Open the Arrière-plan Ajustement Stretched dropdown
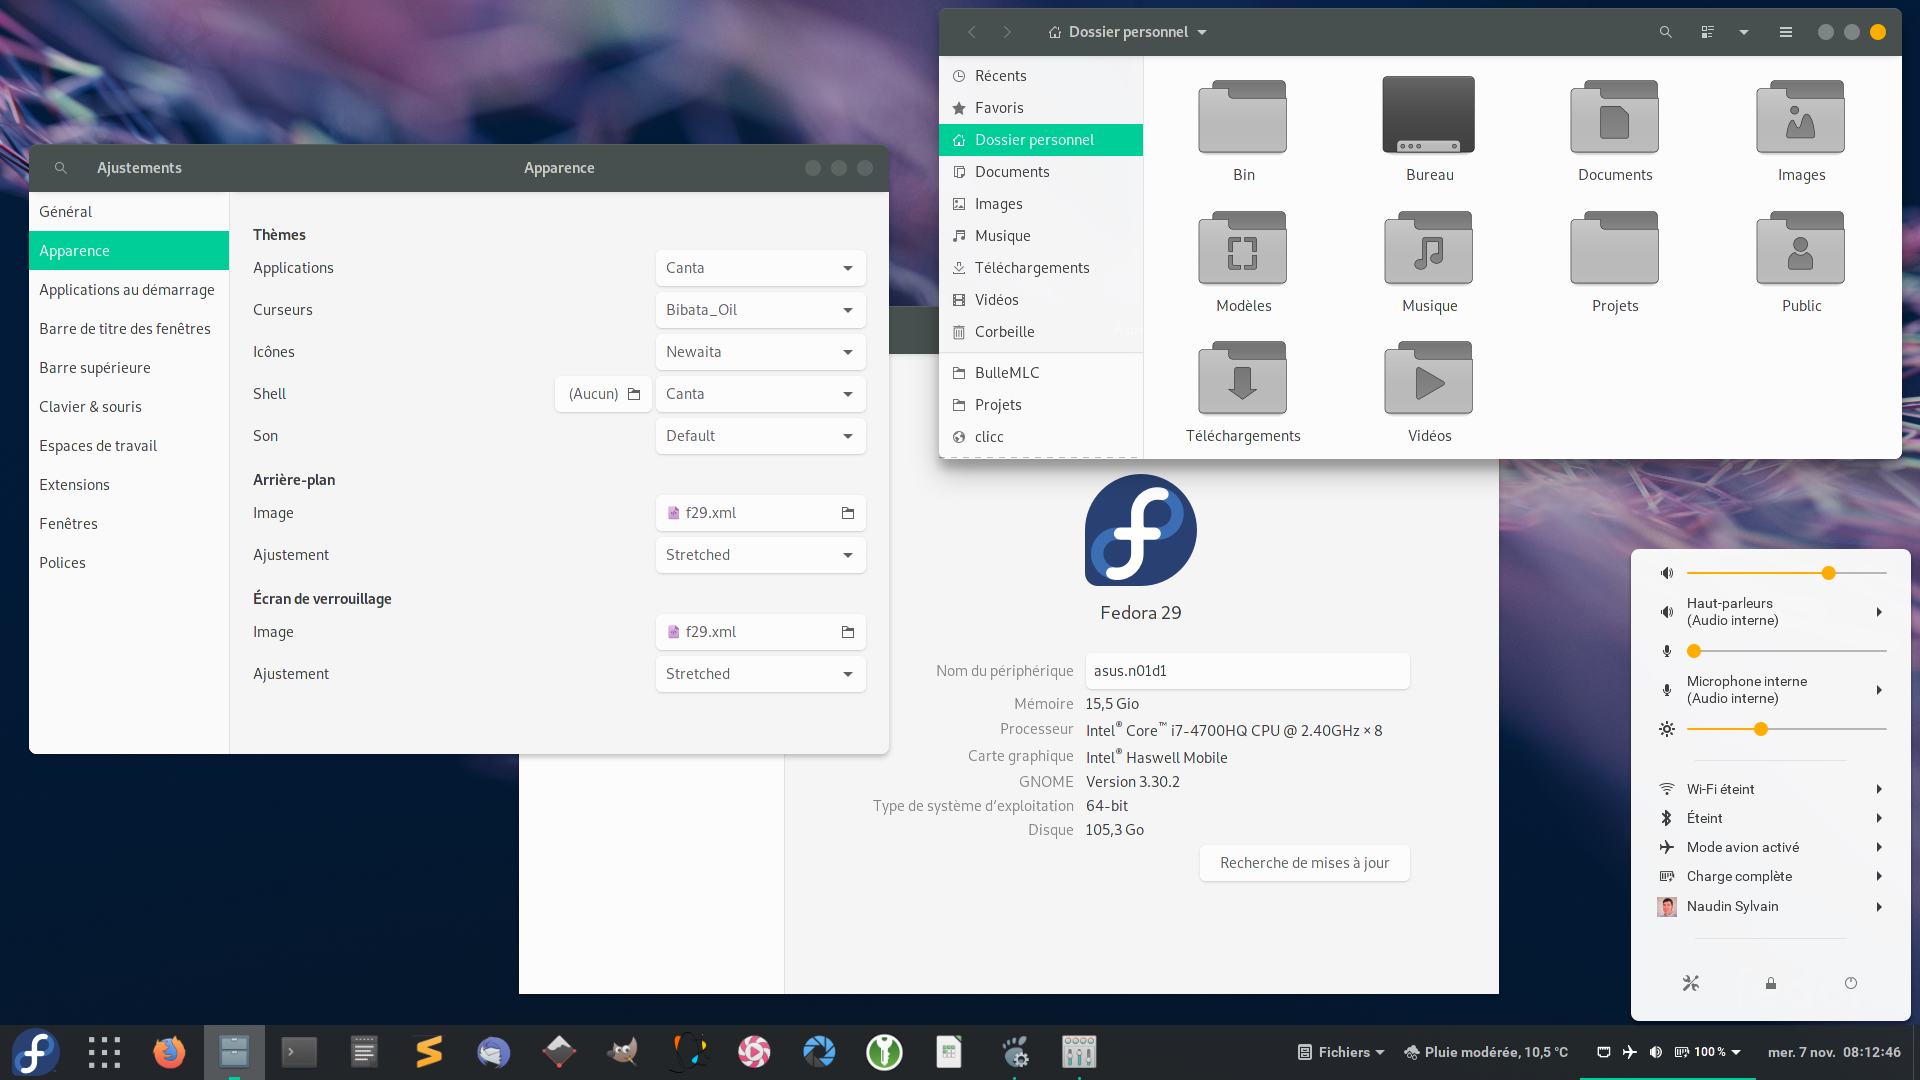This screenshot has height=1080, width=1920. (760, 555)
